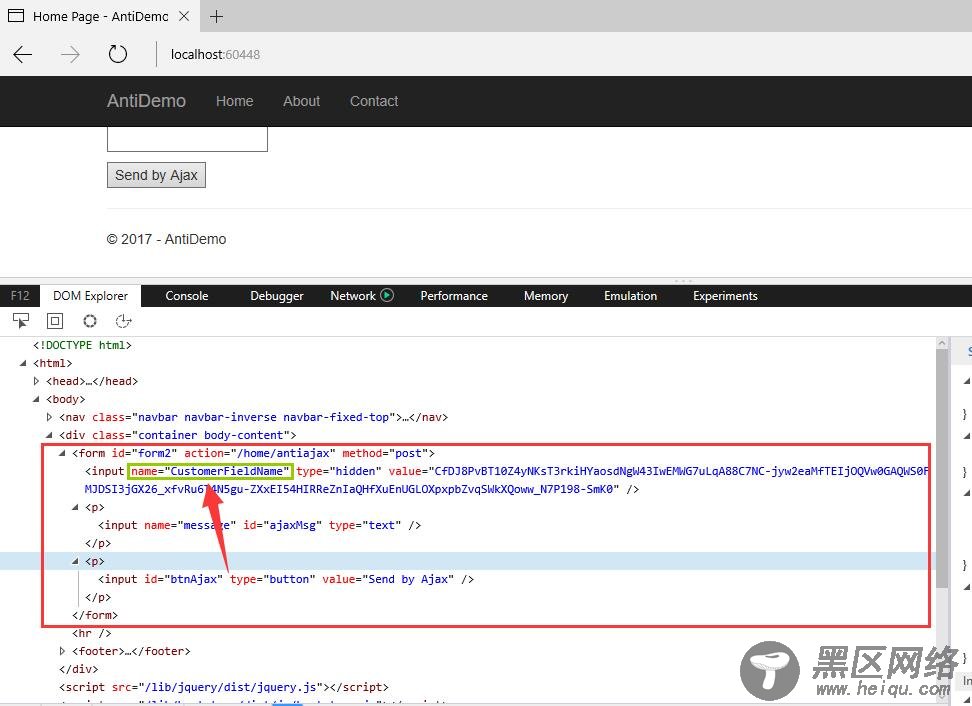Image resolution: width=972 pixels, height=706 pixels.
Task: Open the About page link
Action: [x=301, y=101]
